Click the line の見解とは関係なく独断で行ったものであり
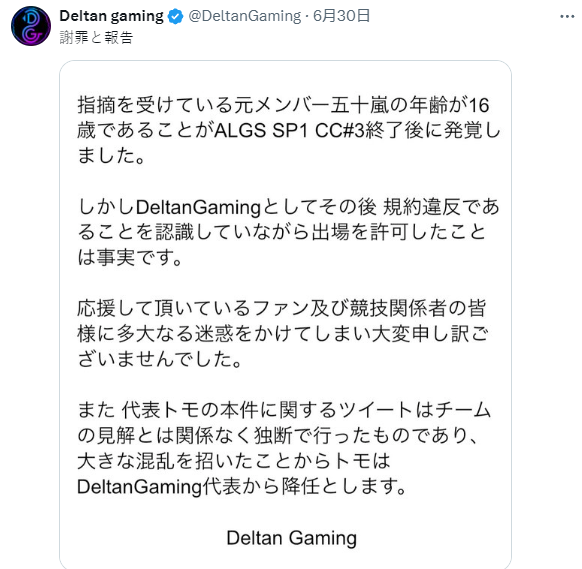 (x=277, y=435)
